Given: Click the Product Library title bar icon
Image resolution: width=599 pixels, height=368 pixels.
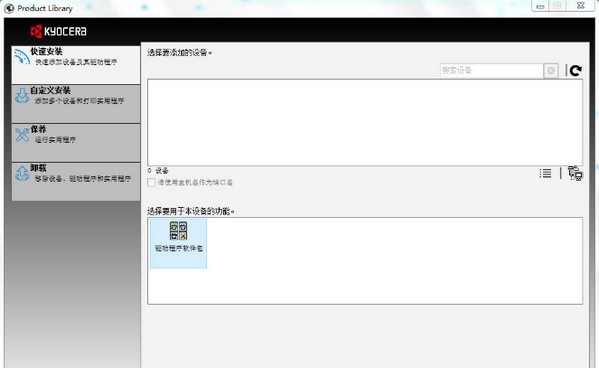Looking at the screenshot, I should click(x=9, y=8).
